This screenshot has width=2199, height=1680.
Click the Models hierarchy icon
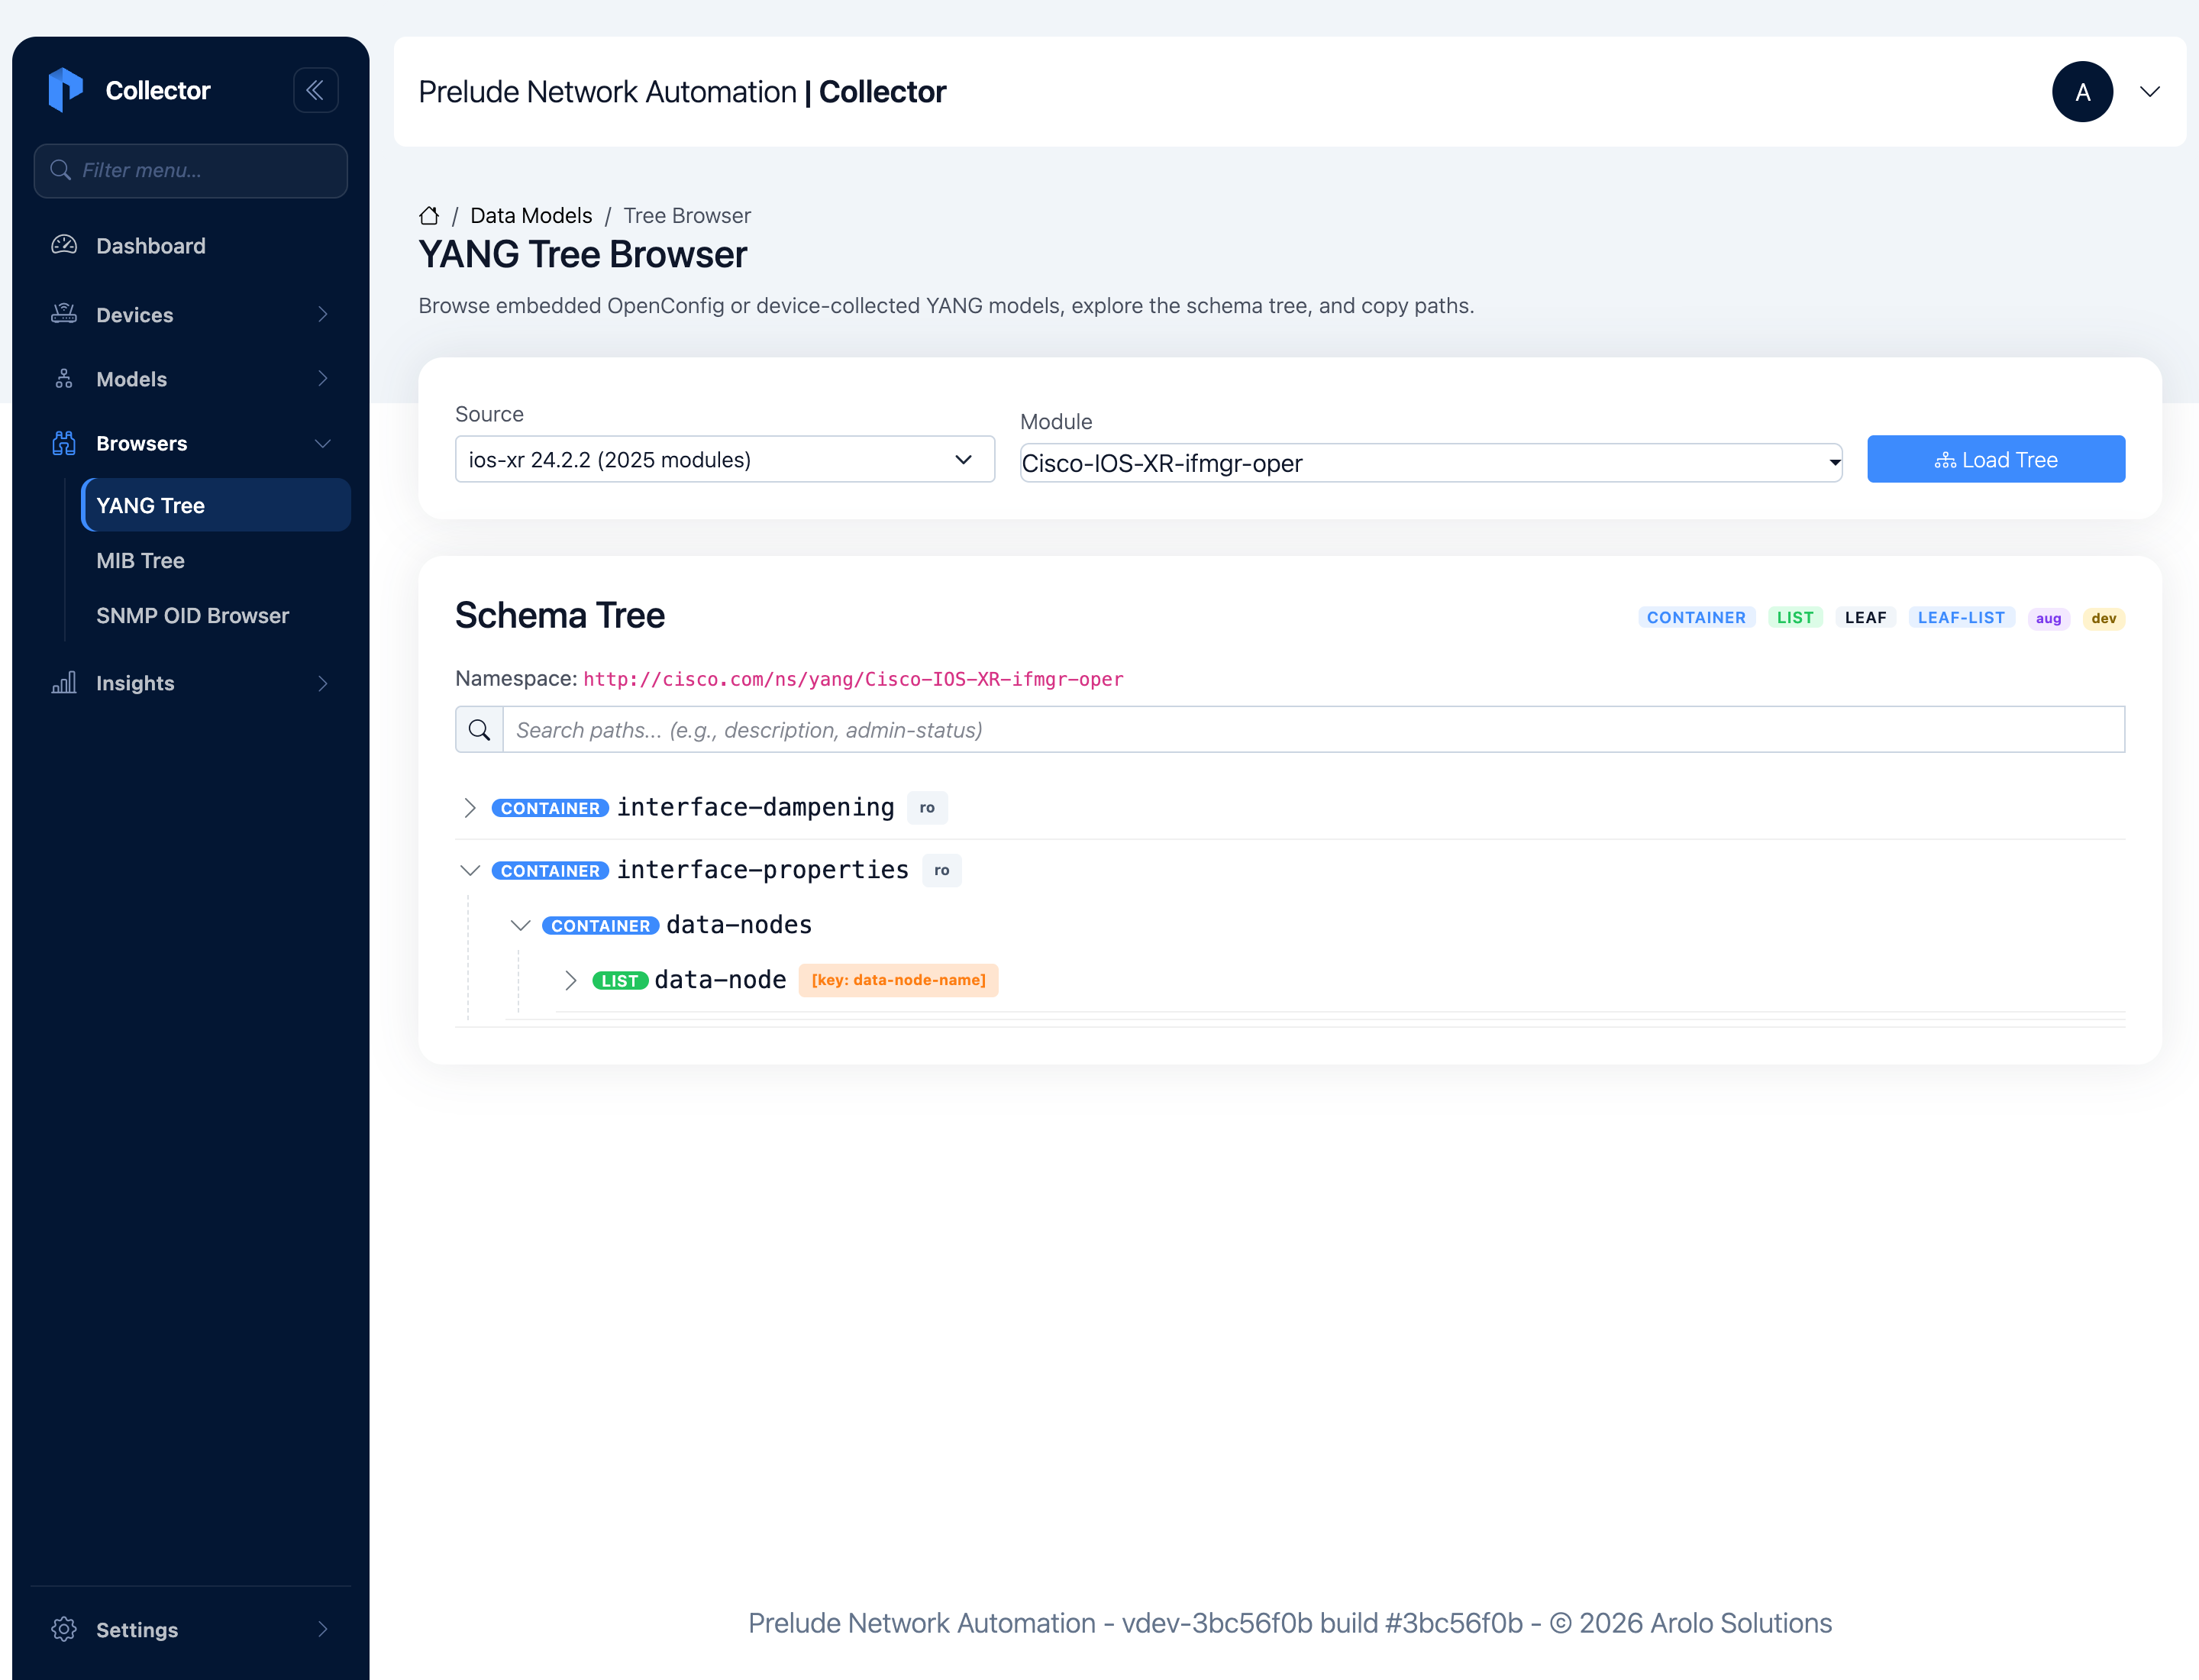click(64, 379)
